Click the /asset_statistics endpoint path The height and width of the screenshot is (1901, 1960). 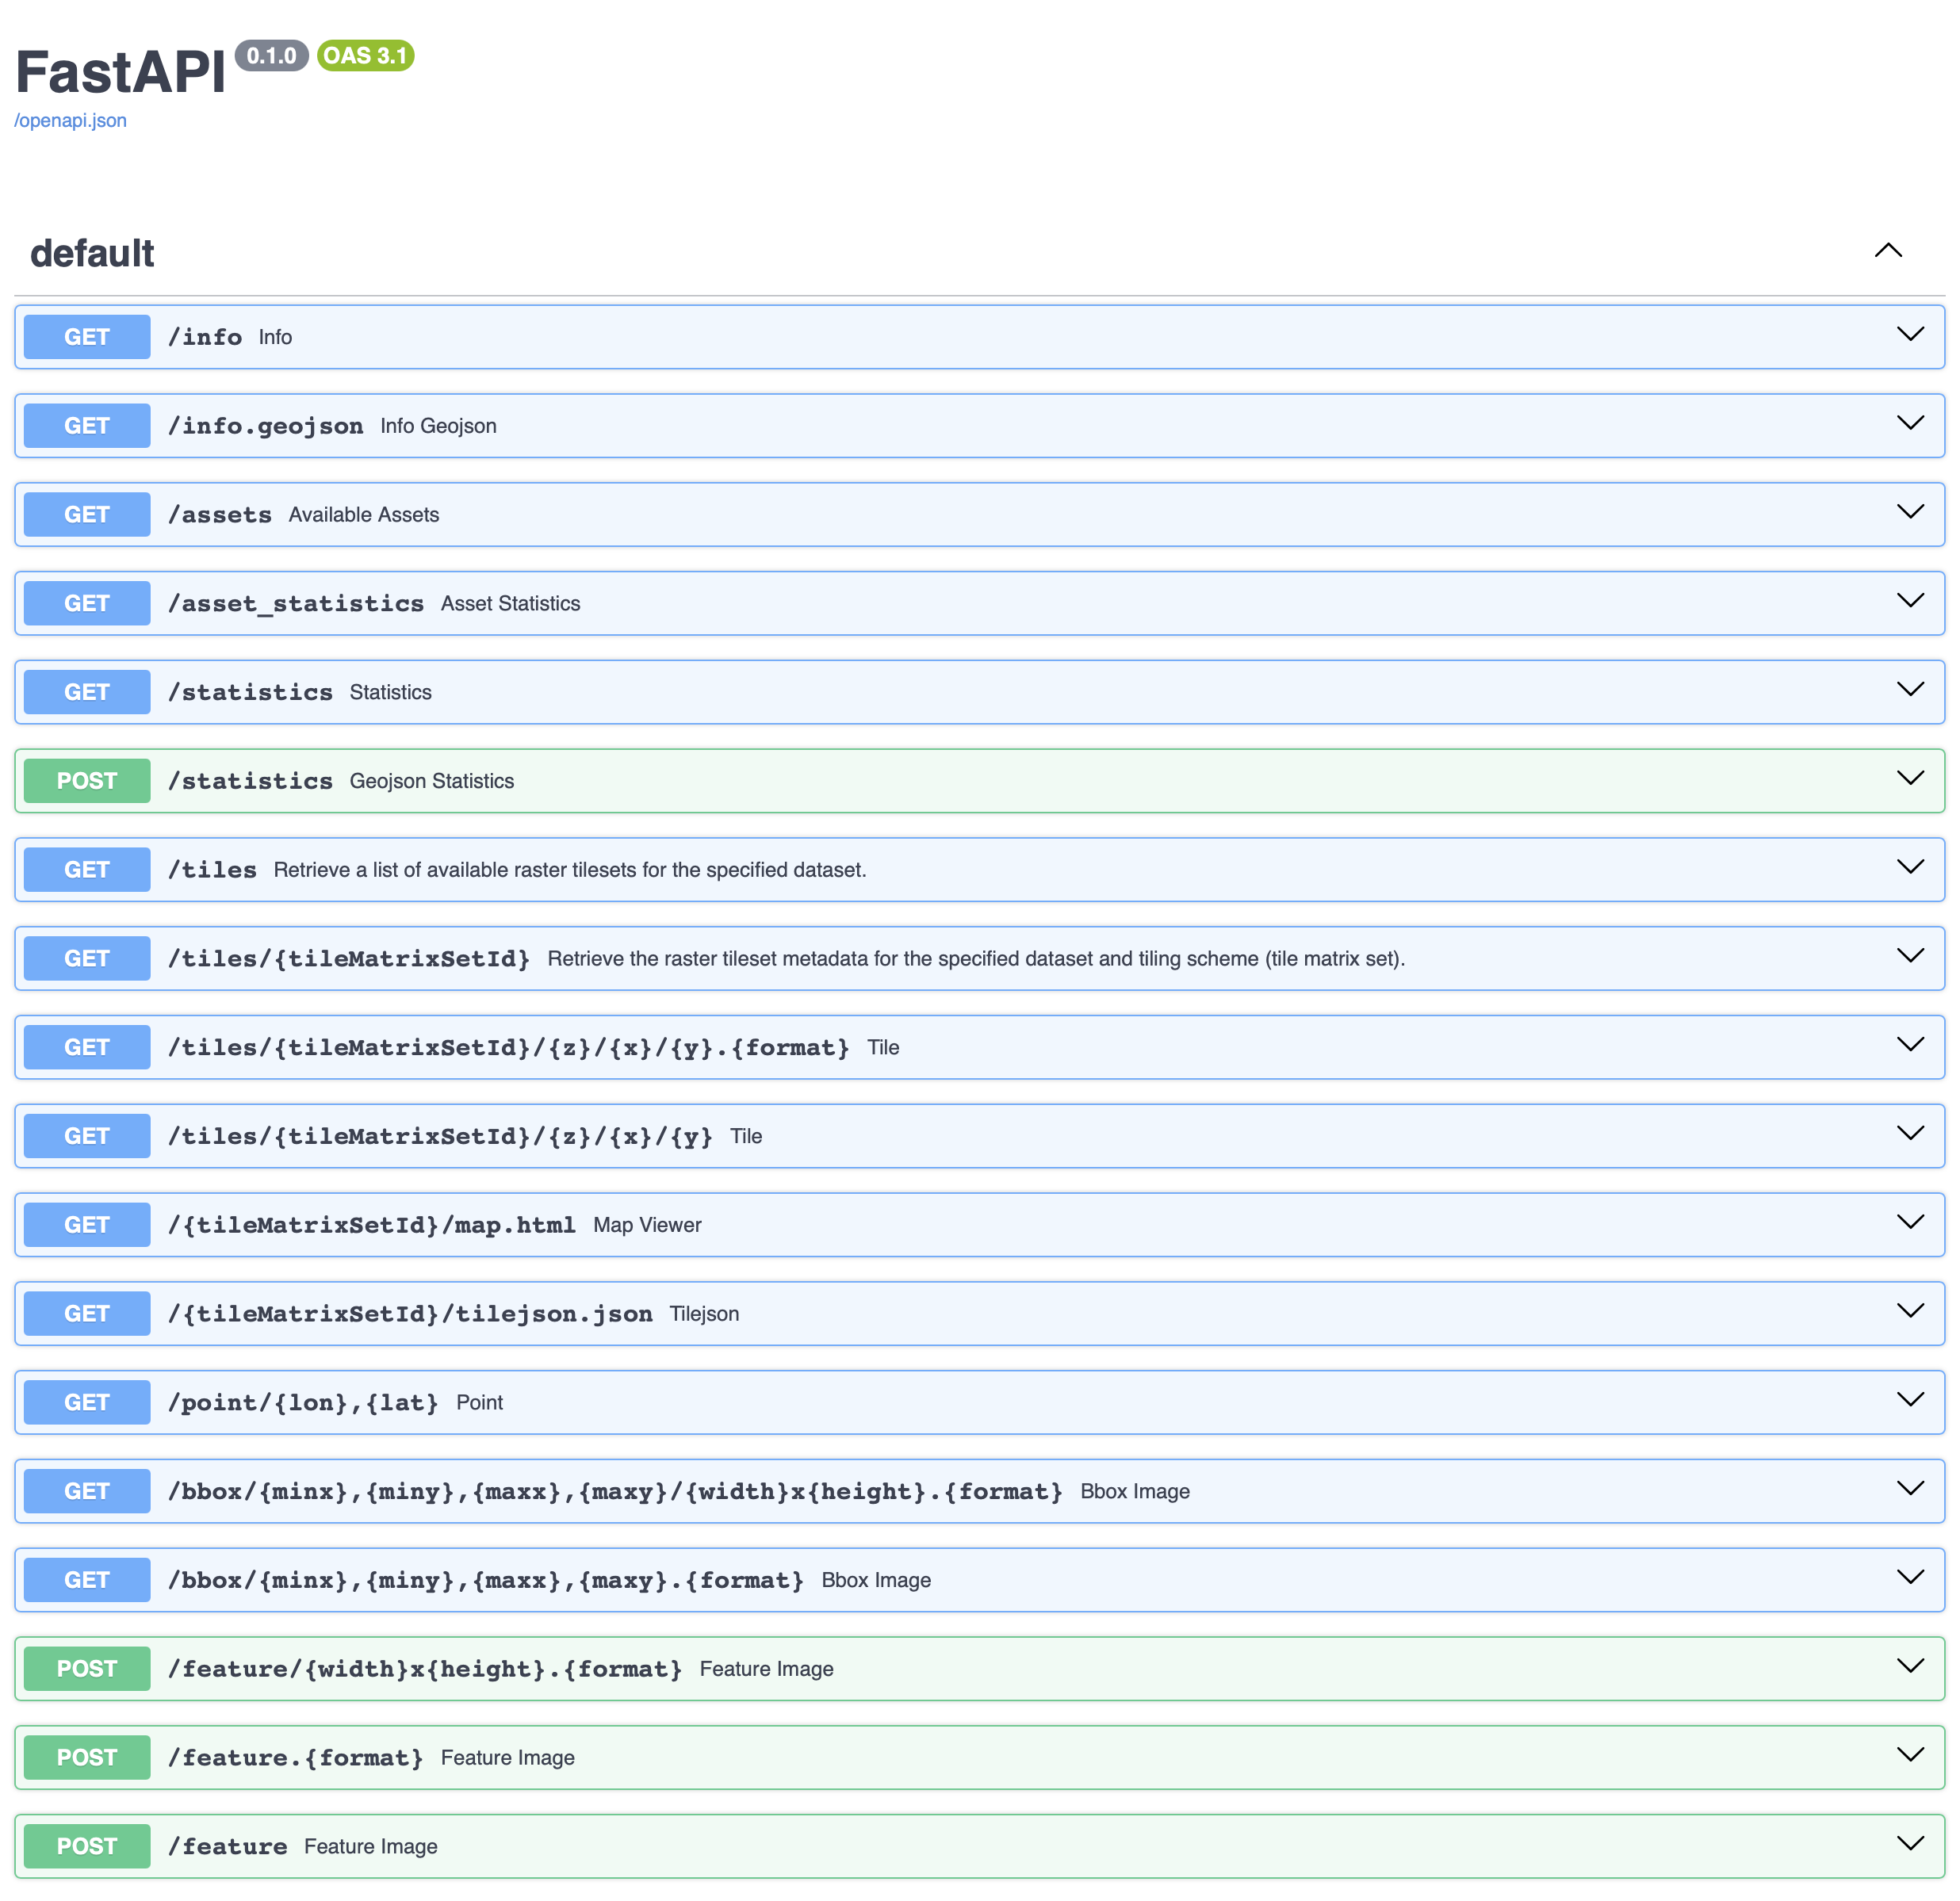pyautogui.click(x=296, y=604)
